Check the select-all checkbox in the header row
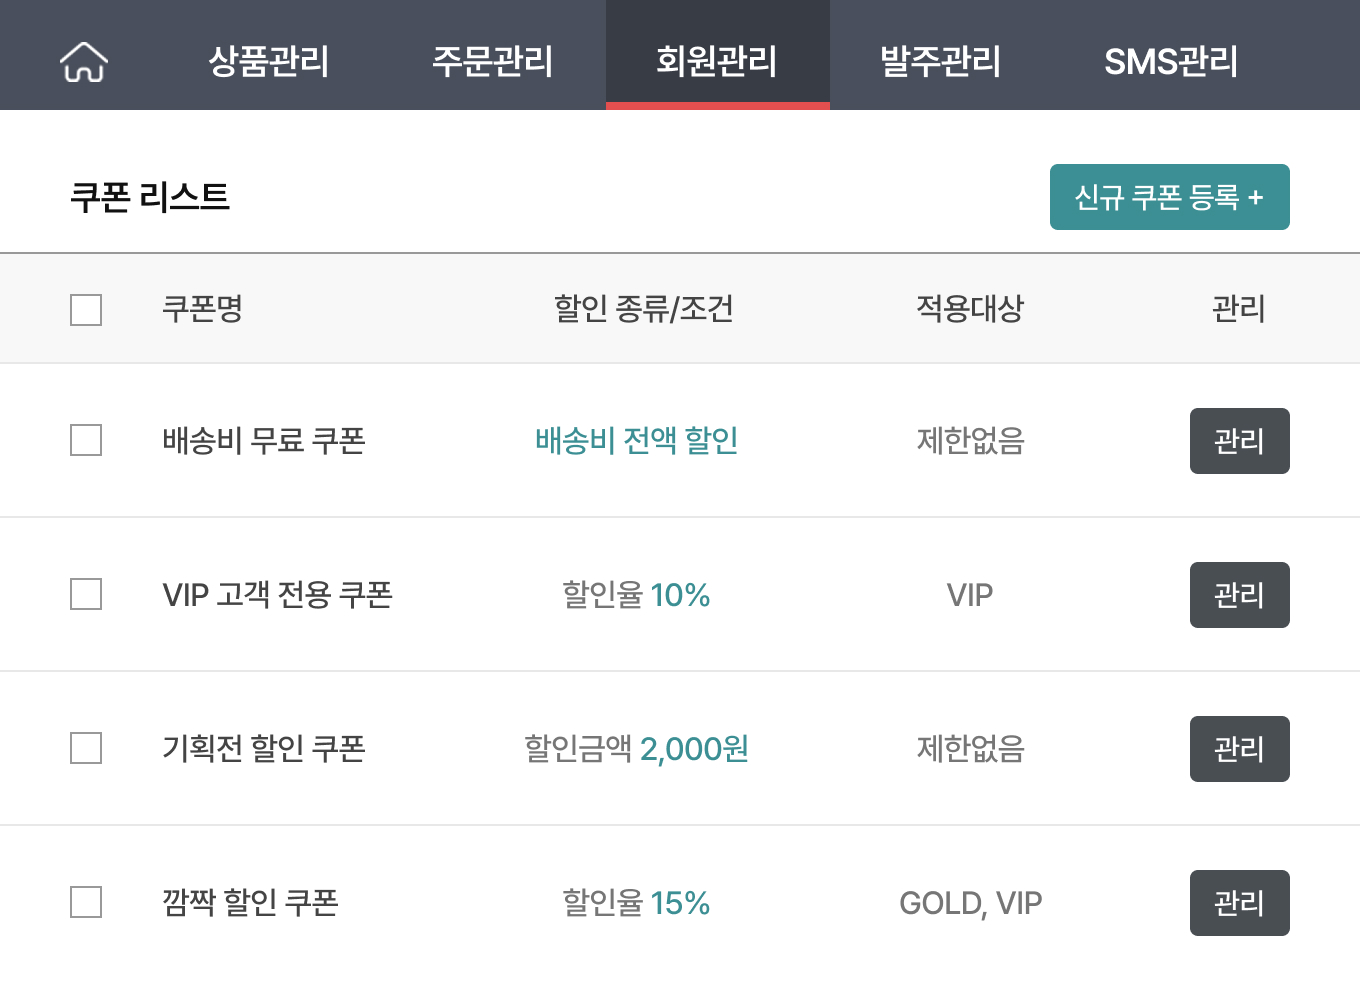Viewport: 1360px width, 1000px height. click(86, 310)
